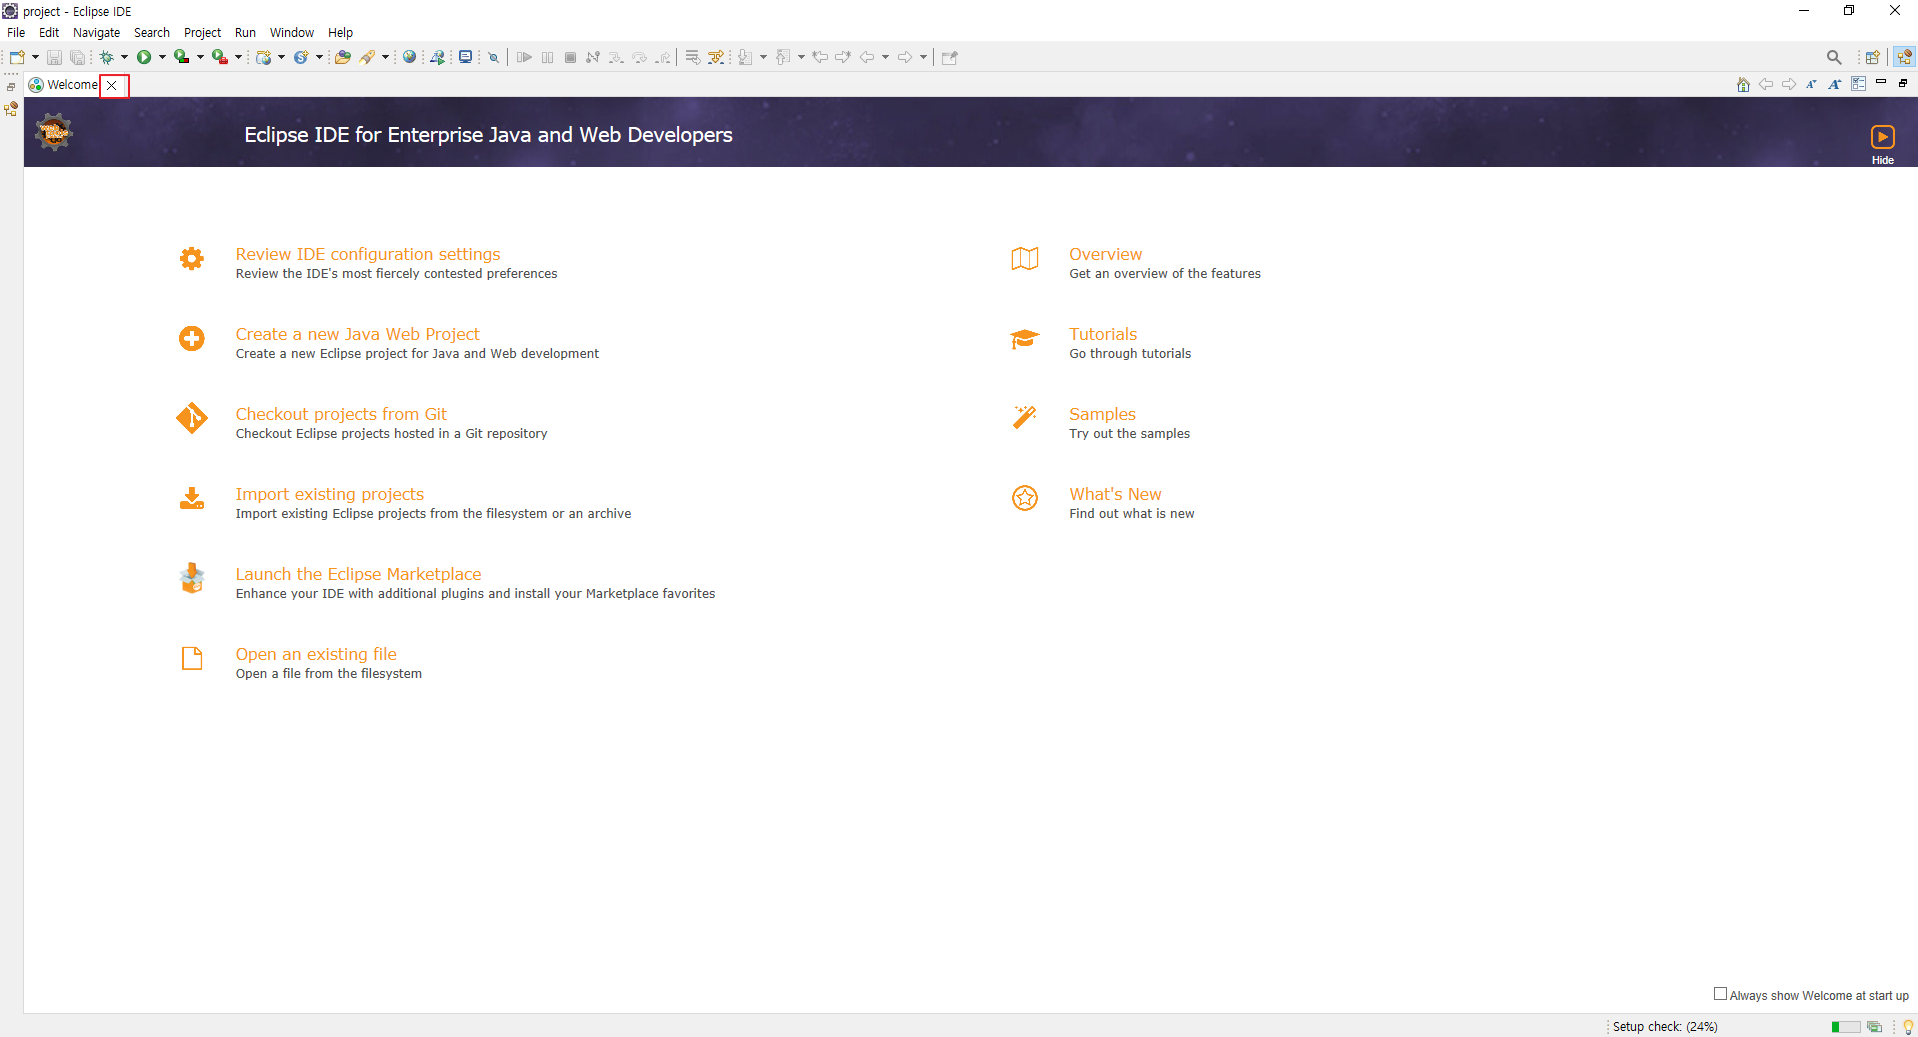Expand the Back history dropdown arrow
1918x1037 pixels.
pos(885,57)
